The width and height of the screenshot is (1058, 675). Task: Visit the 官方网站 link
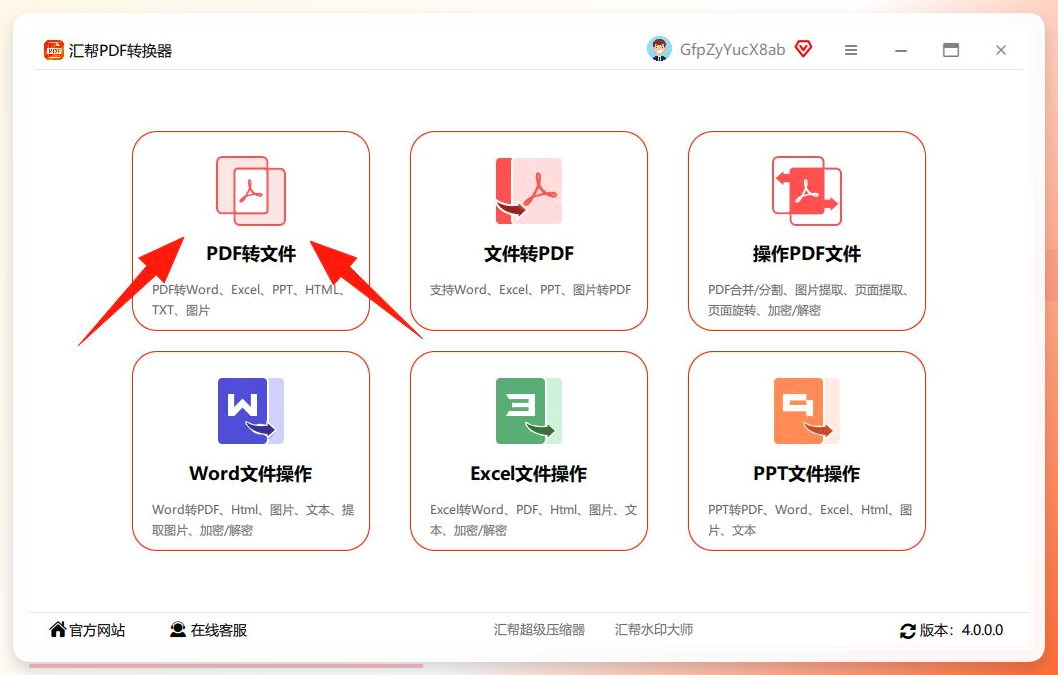click(x=97, y=630)
